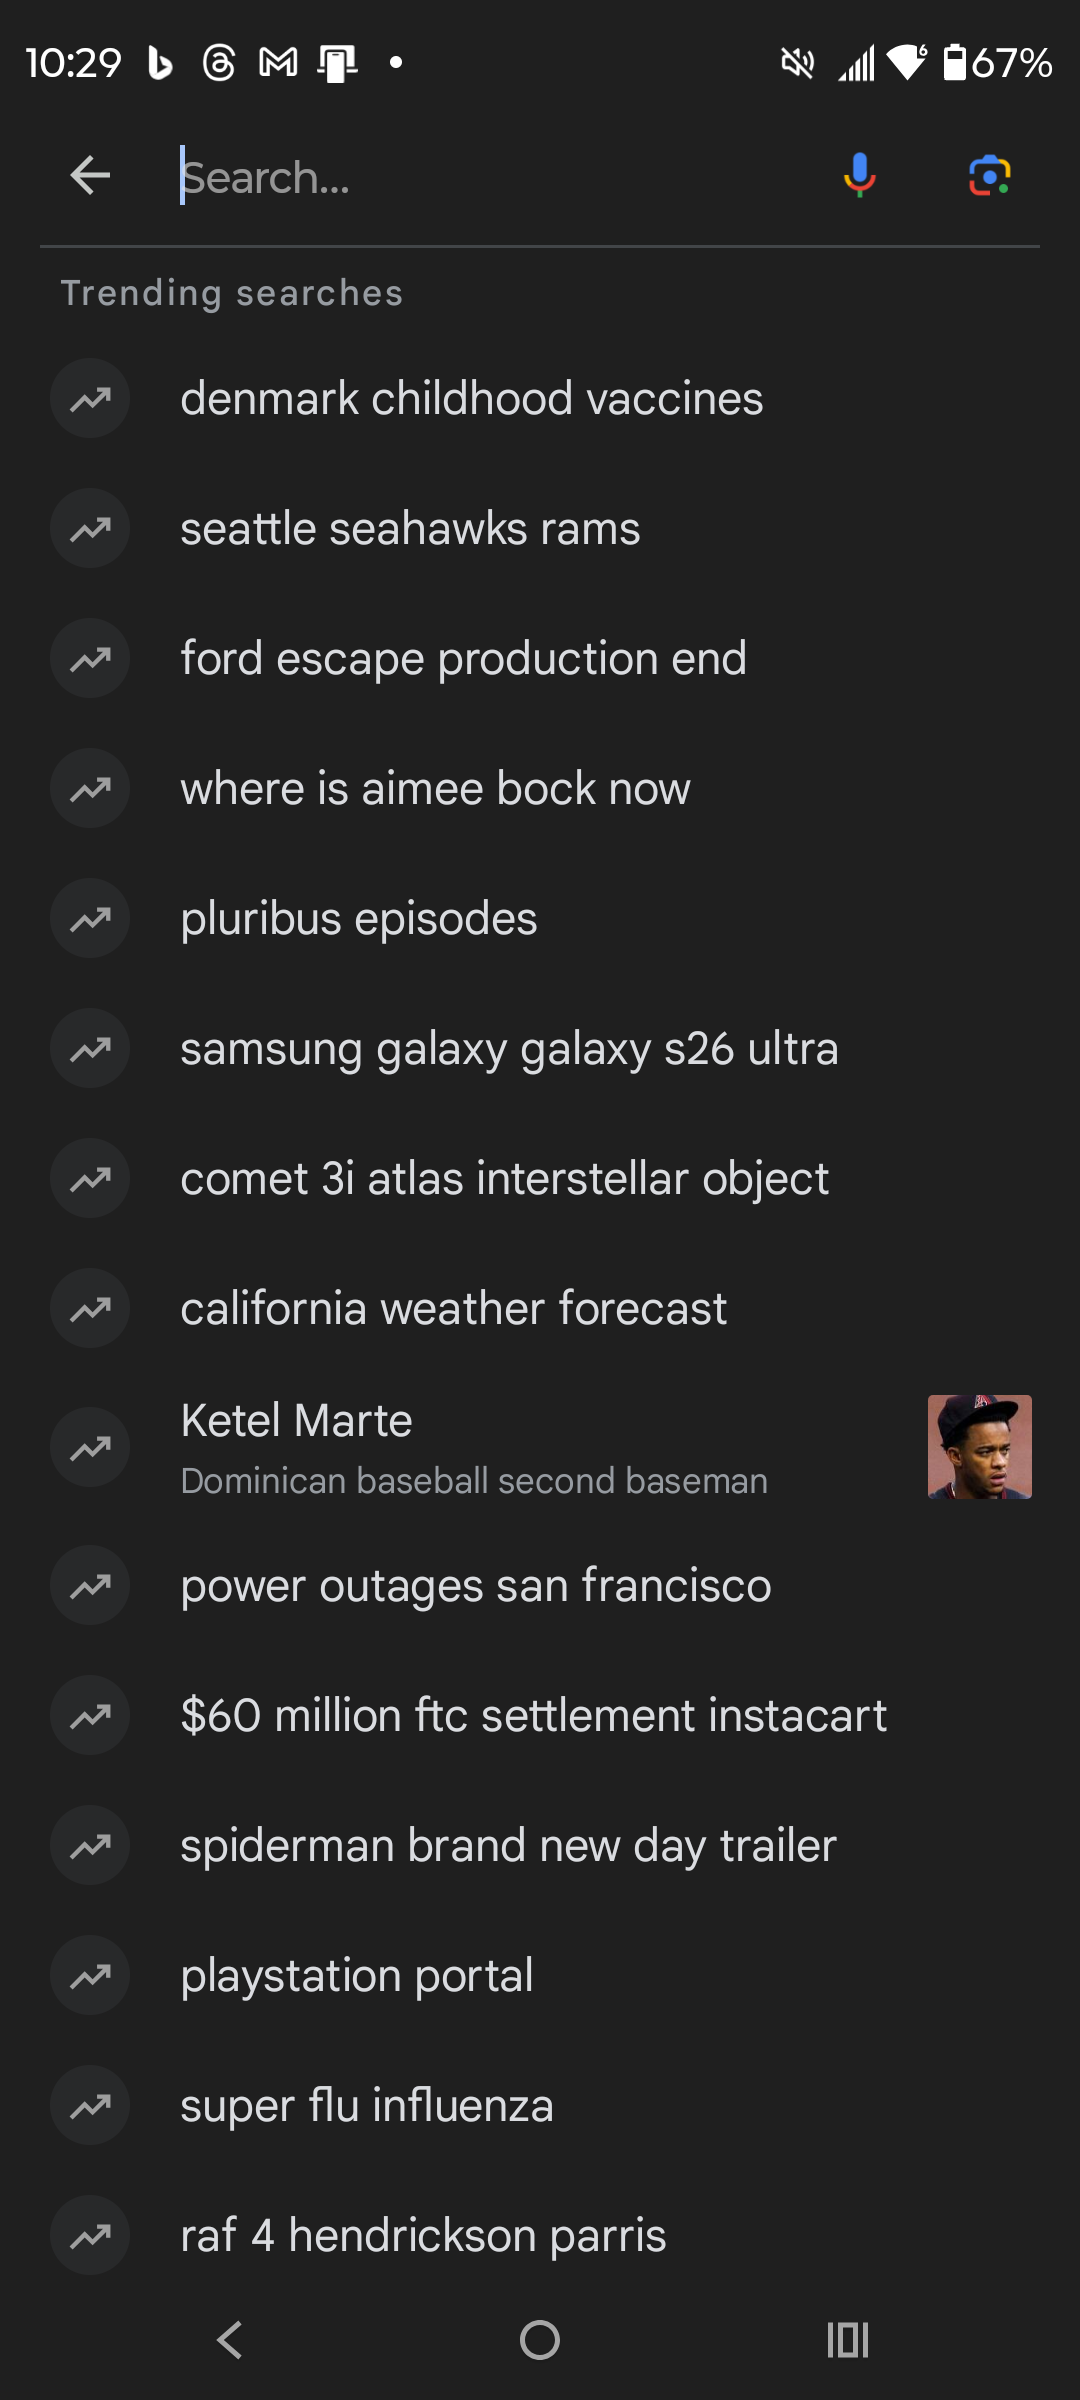Viewport: 1080px width, 2400px height.
Task: Choose 'where is aimee bock now' suggestion
Action: (435, 789)
